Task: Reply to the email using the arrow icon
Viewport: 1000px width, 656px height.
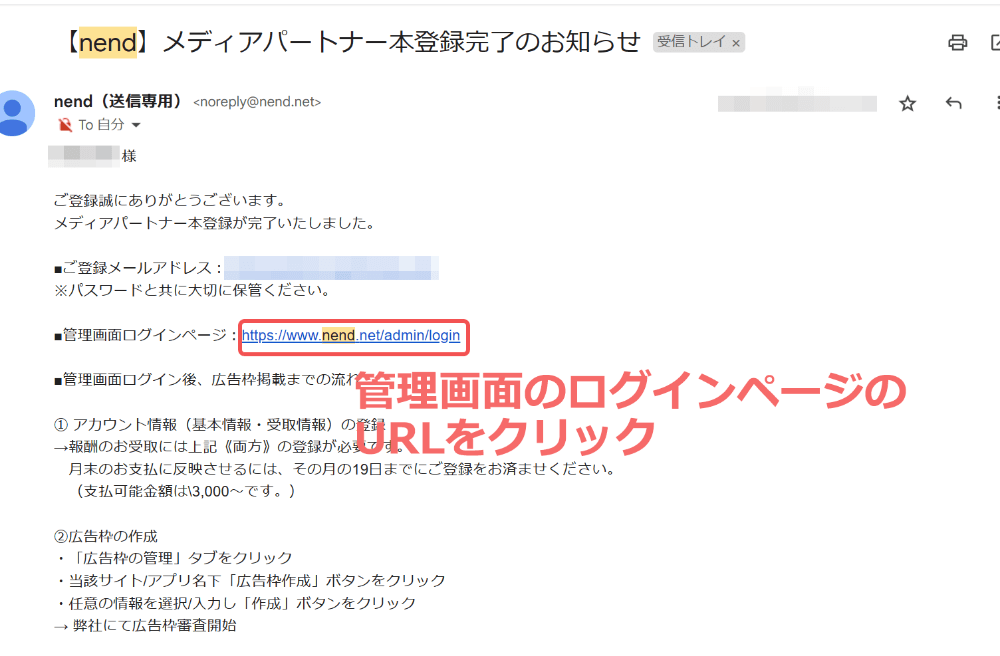Action: [953, 103]
